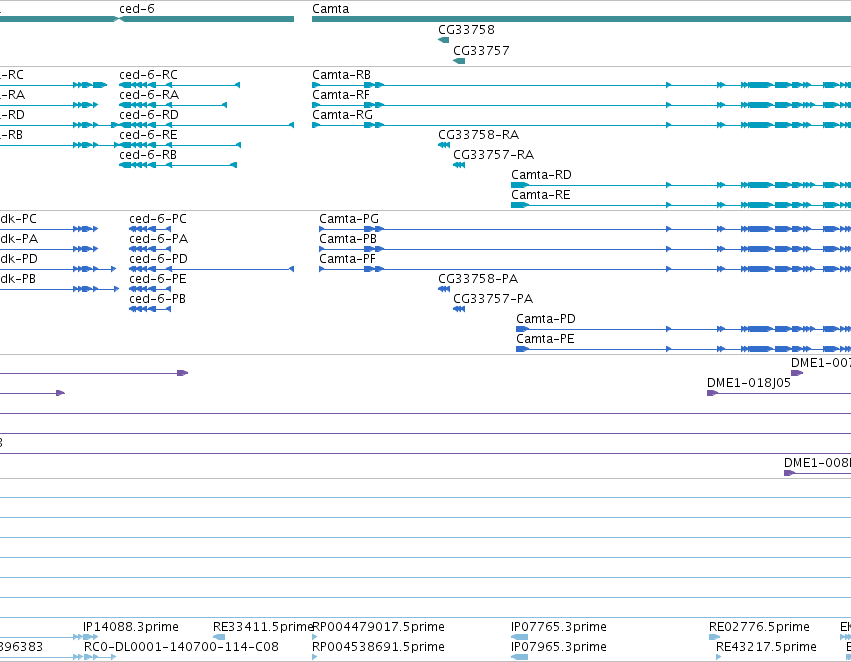
Task: Select protein label ced-6-PC
Action: click(x=158, y=219)
